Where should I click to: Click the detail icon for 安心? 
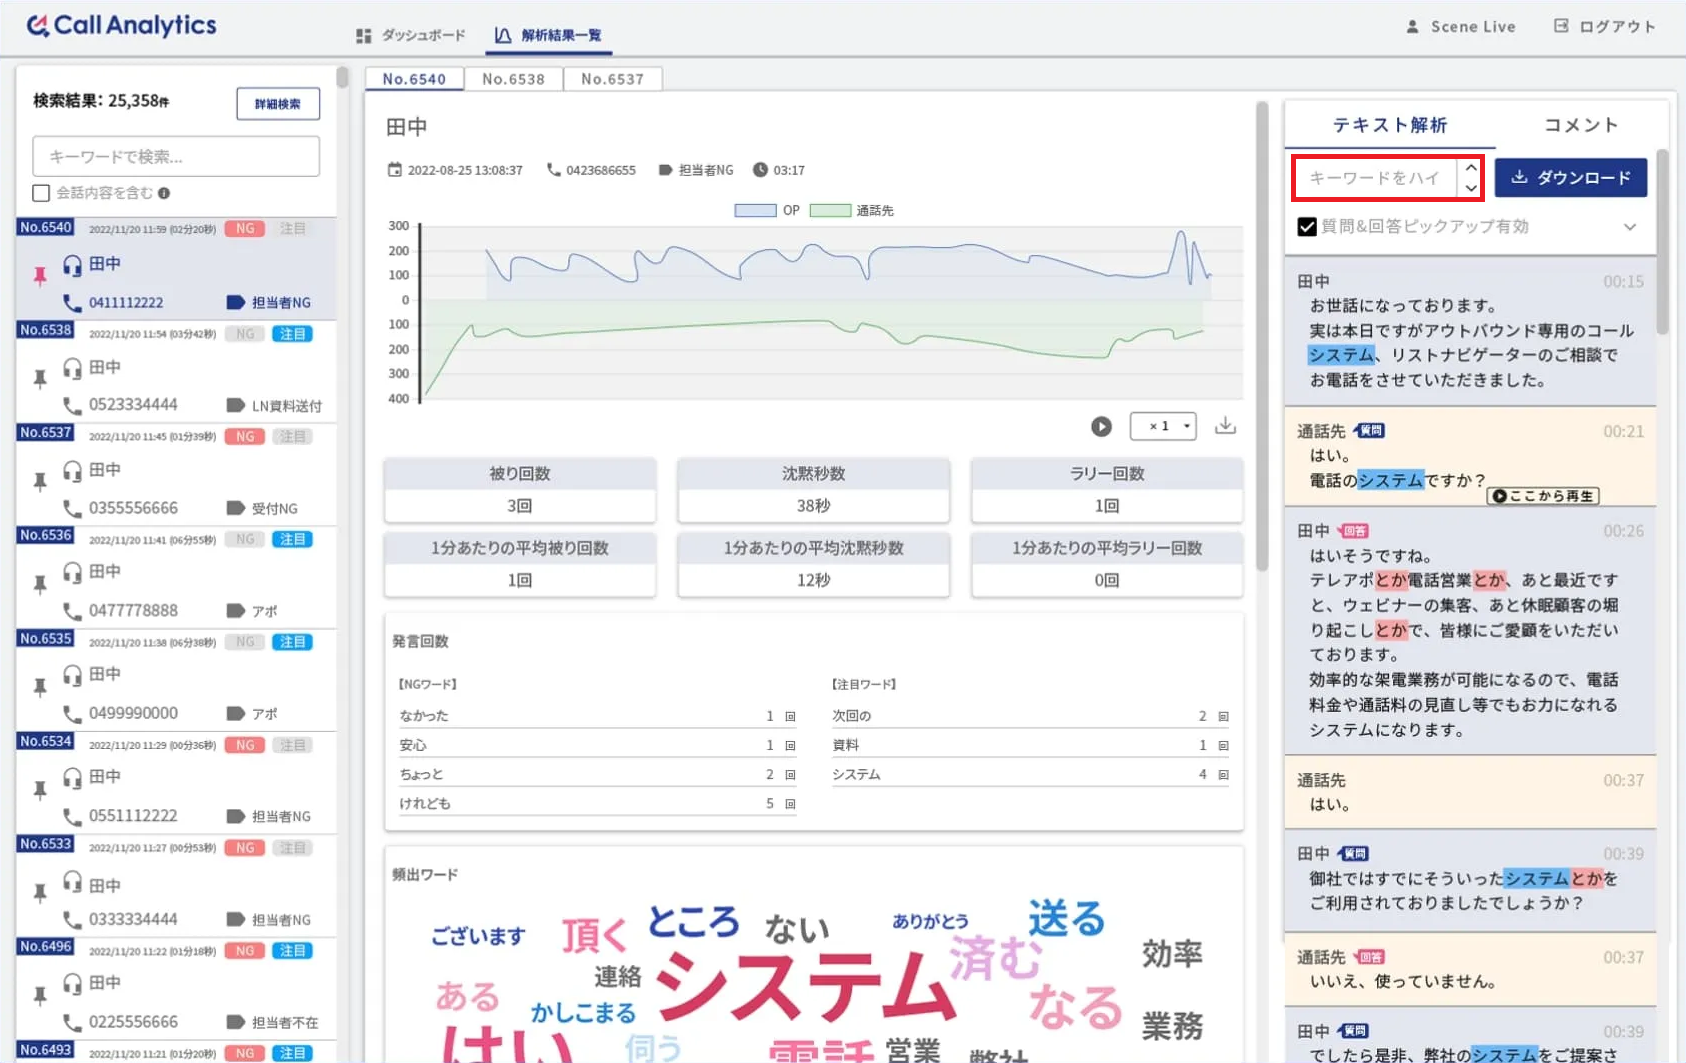point(790,746)
